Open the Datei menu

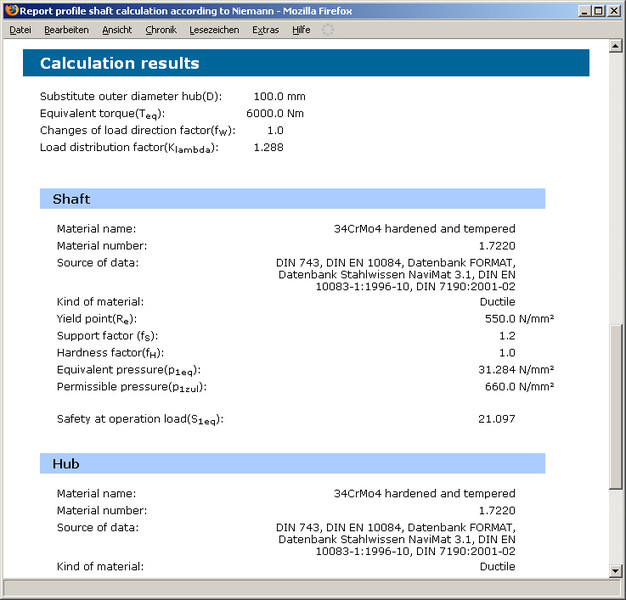[20, 30]
